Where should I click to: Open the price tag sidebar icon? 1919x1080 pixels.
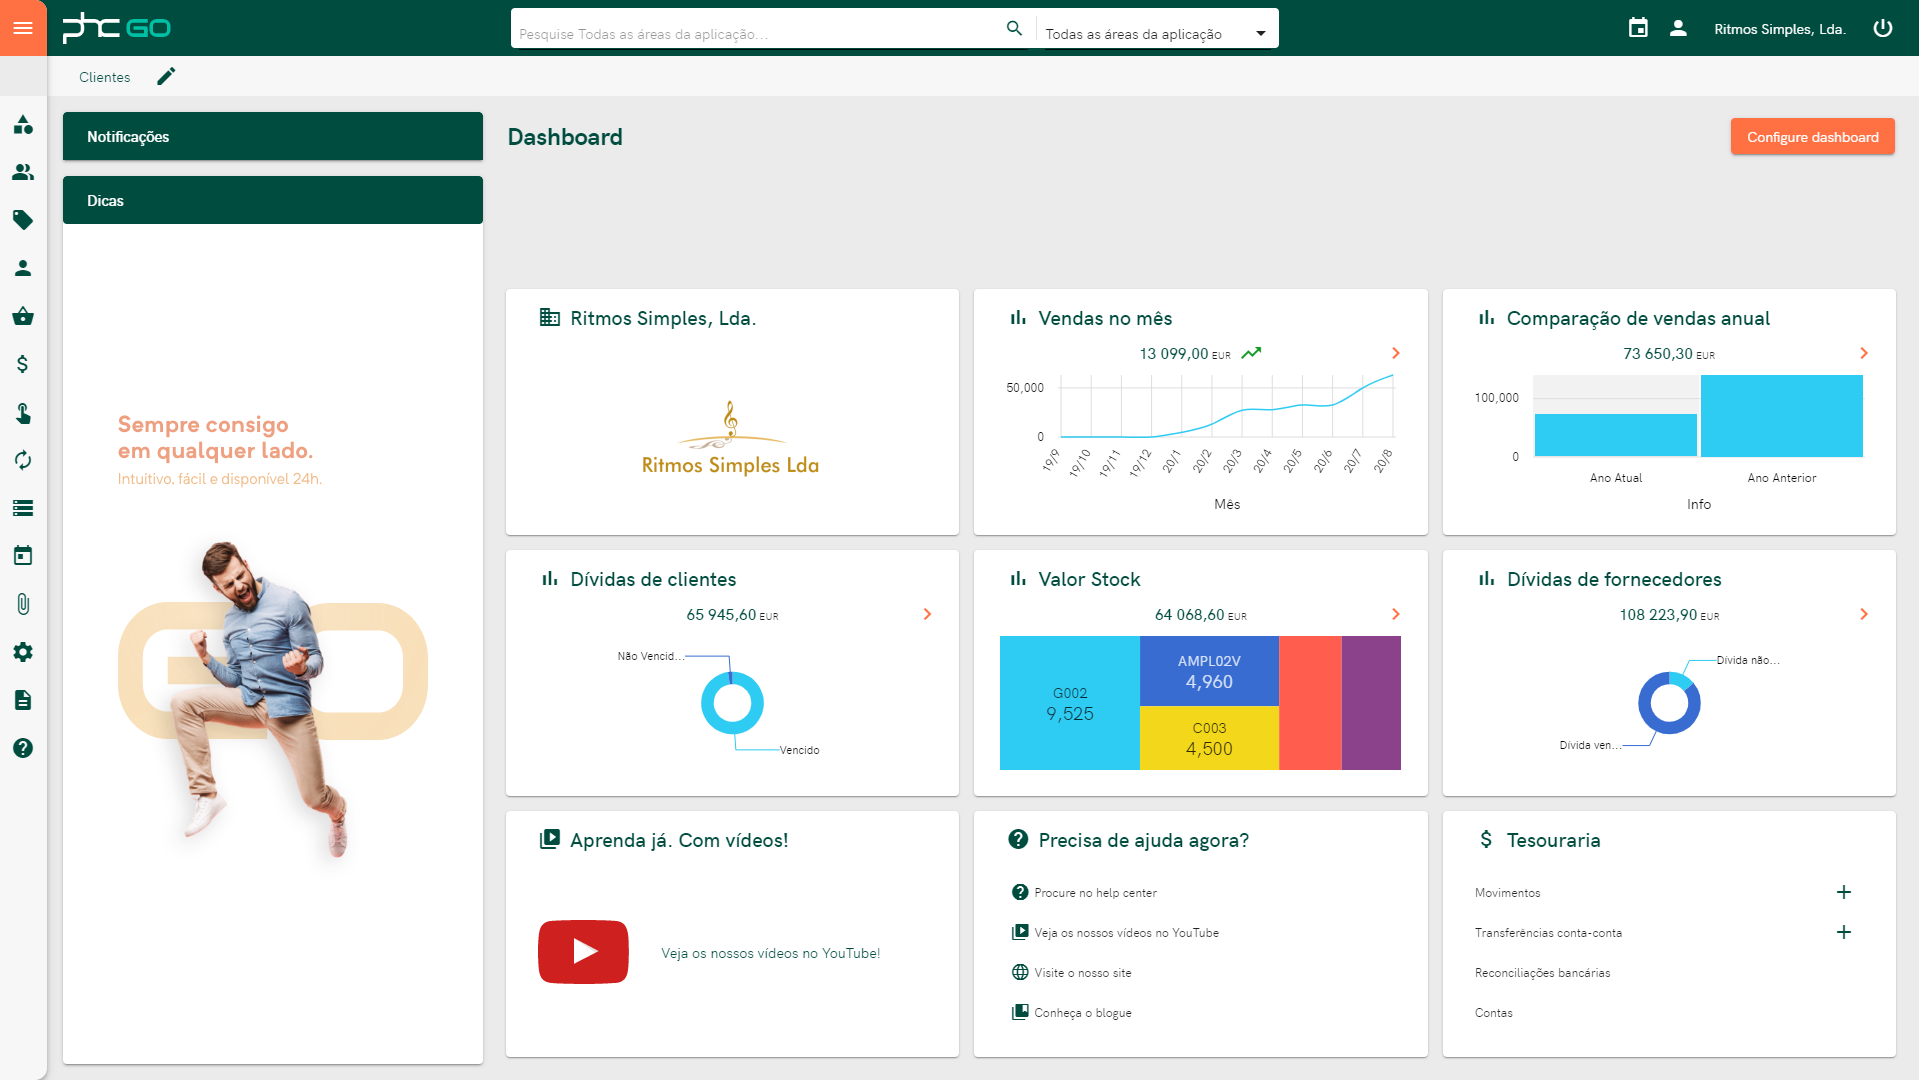[x=23, y=220]
